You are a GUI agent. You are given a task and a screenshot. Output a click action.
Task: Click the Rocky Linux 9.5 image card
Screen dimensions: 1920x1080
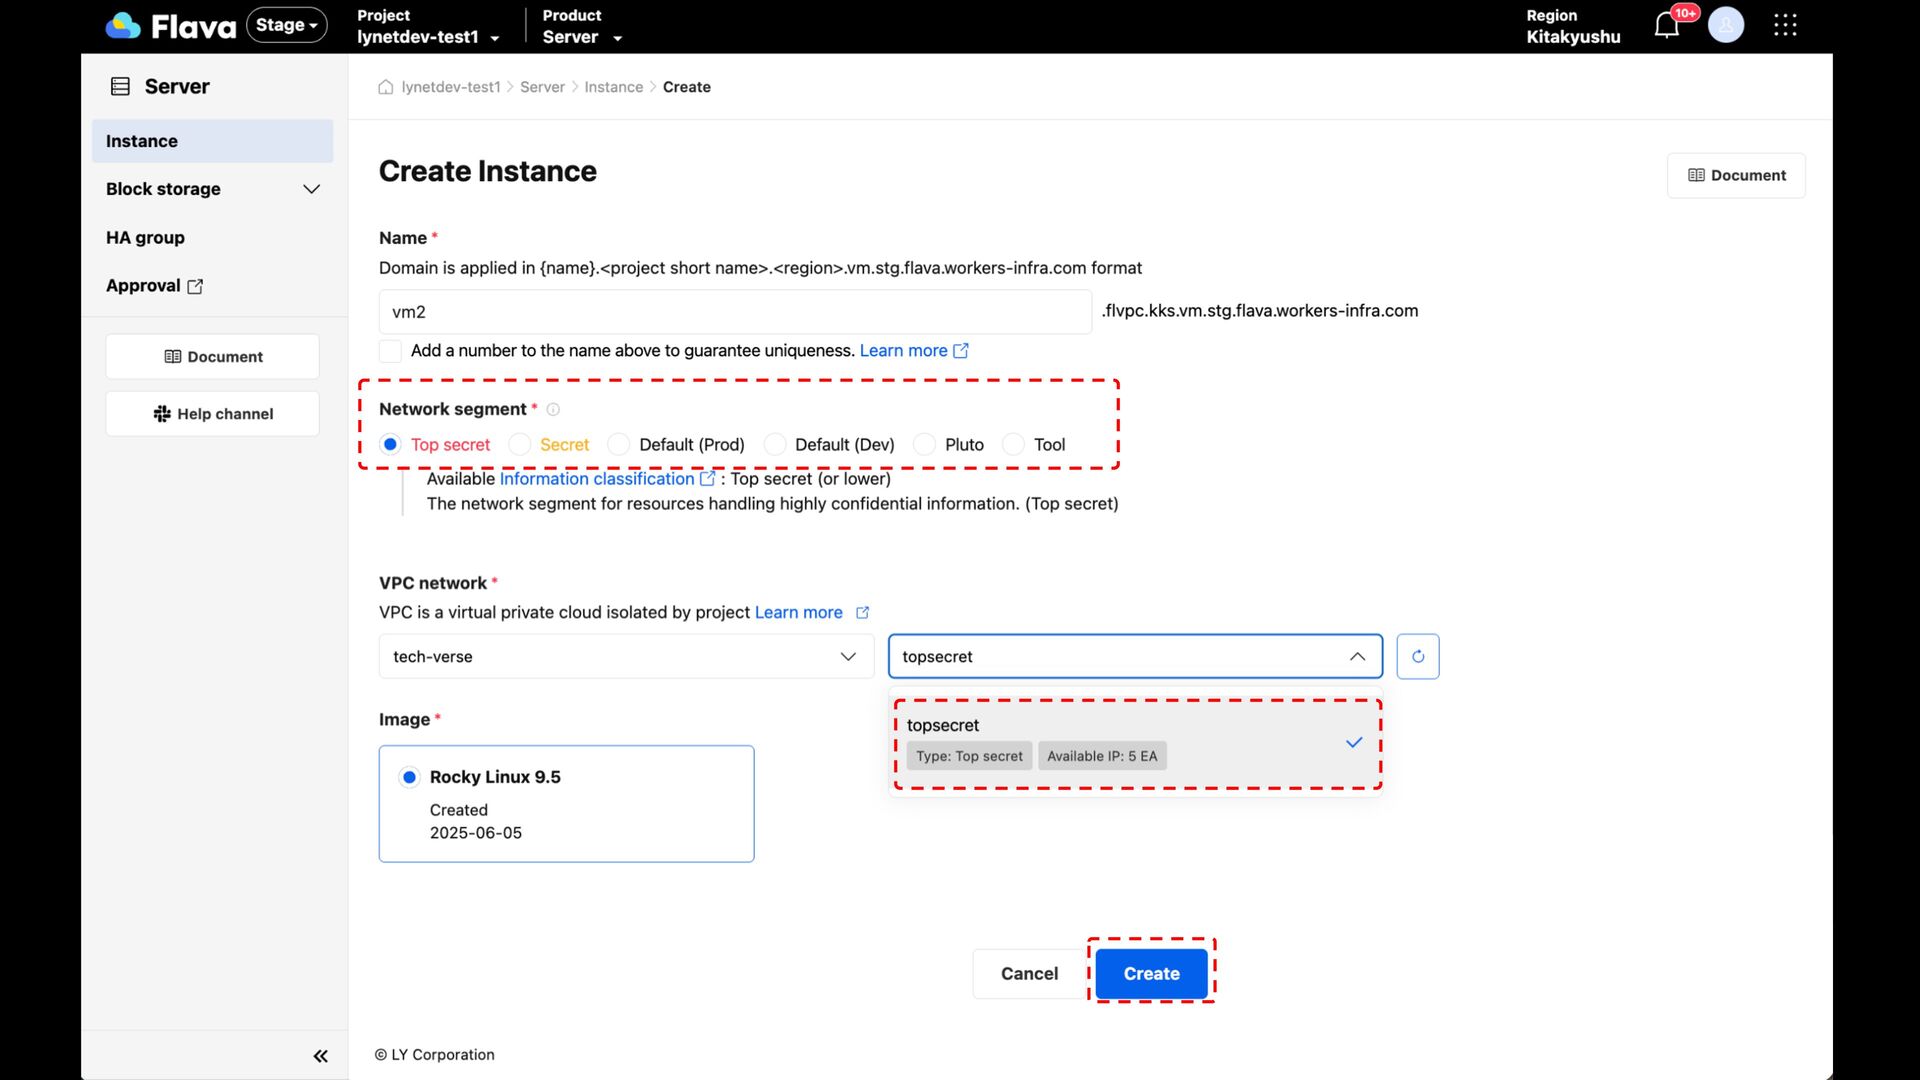[566, 804]
